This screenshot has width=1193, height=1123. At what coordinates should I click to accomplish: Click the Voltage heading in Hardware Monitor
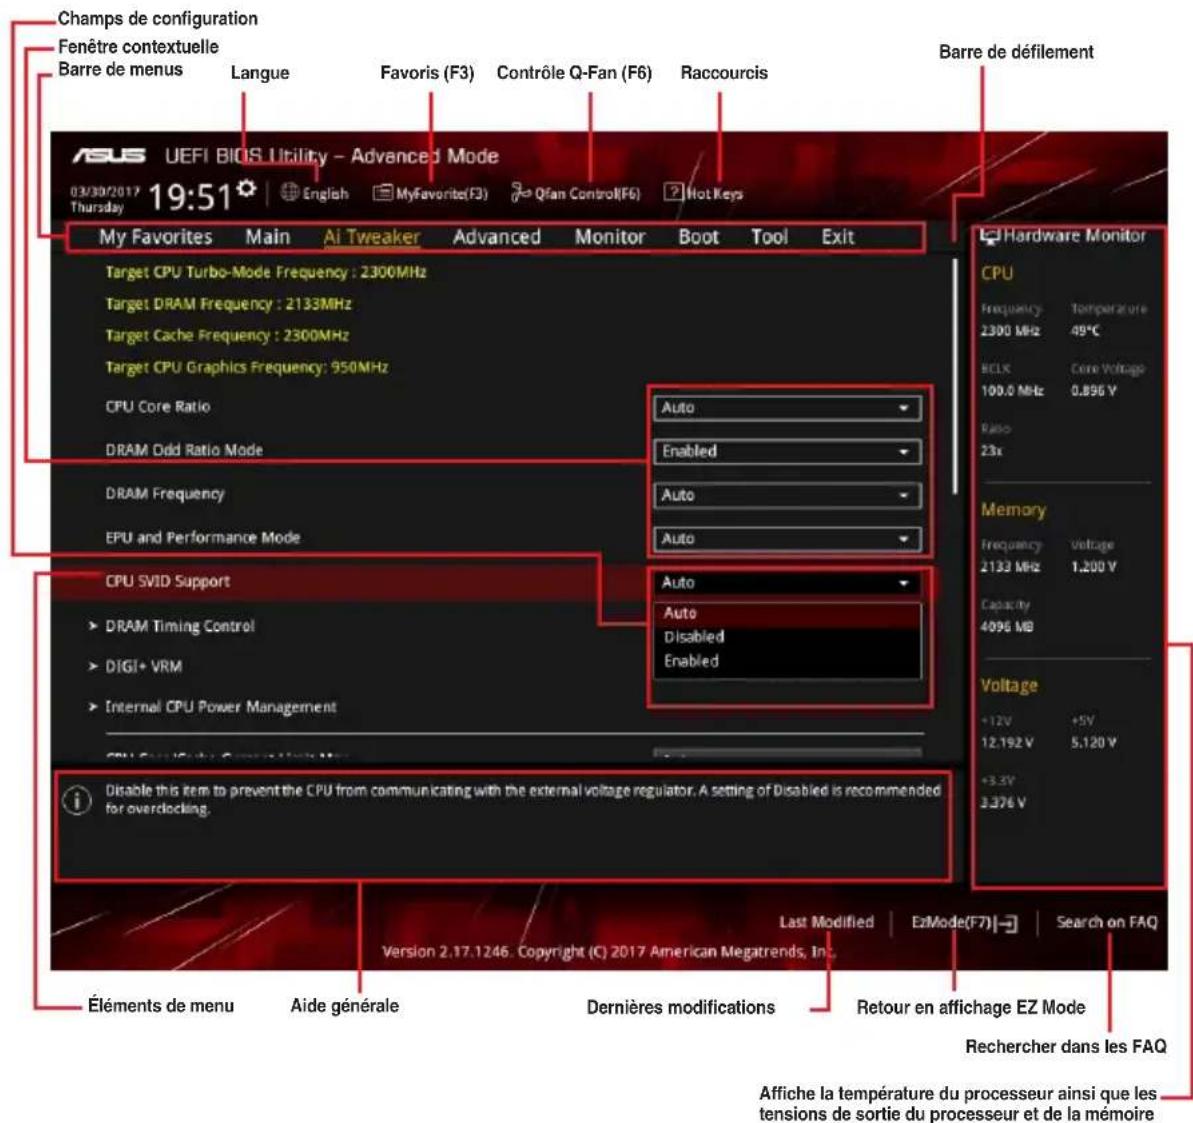click(1009, 686)
